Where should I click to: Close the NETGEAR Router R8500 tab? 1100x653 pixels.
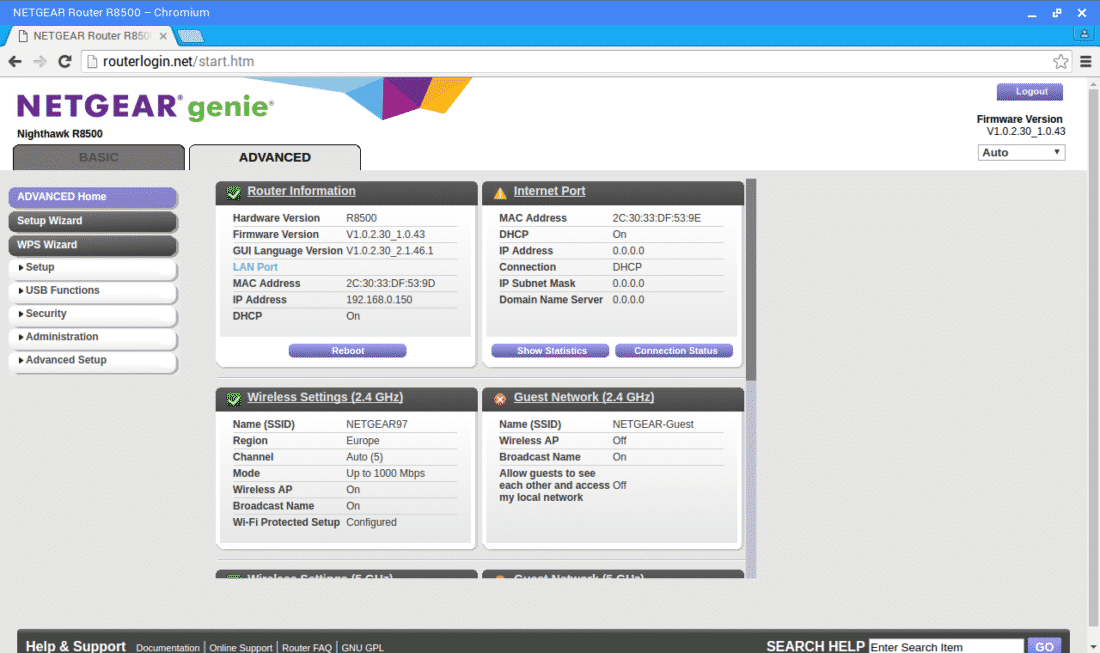[163, 36]
